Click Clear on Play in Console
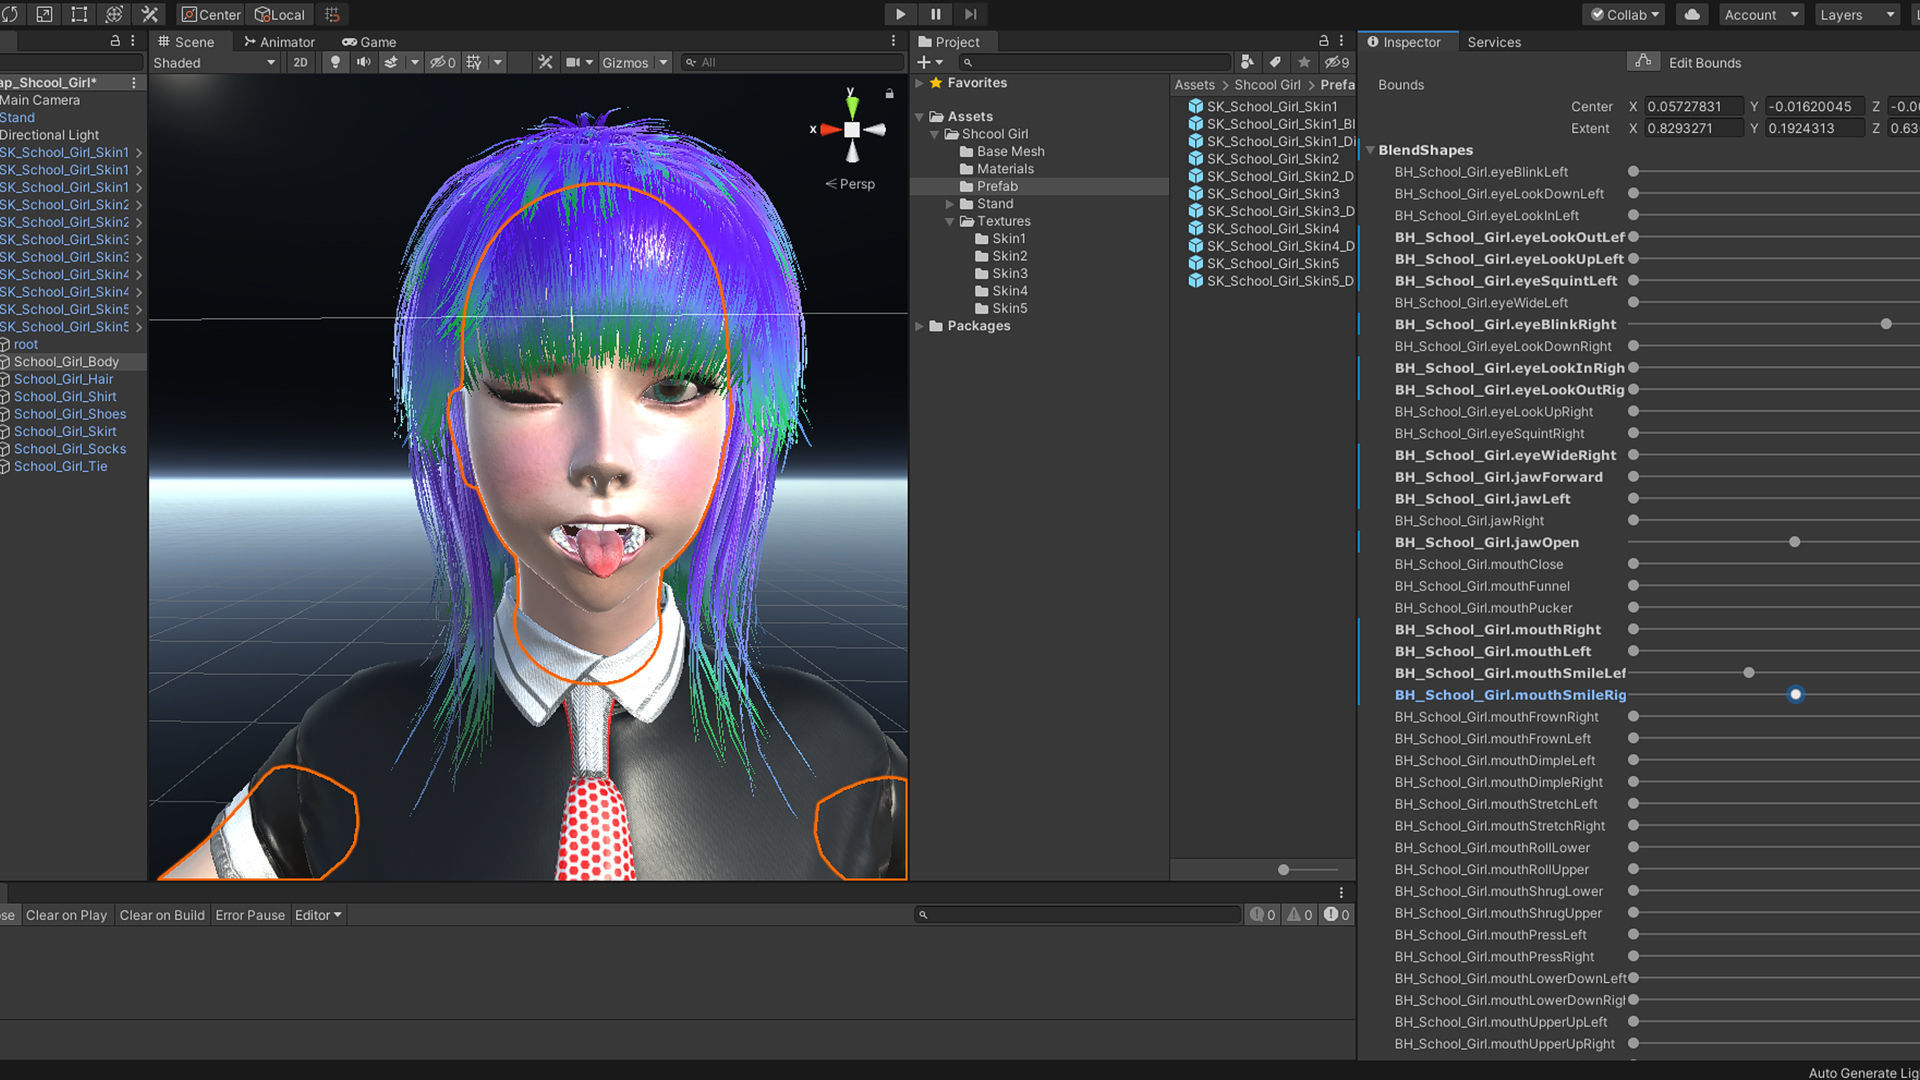Screen dimensions: 1920x1080 (66, 915)
